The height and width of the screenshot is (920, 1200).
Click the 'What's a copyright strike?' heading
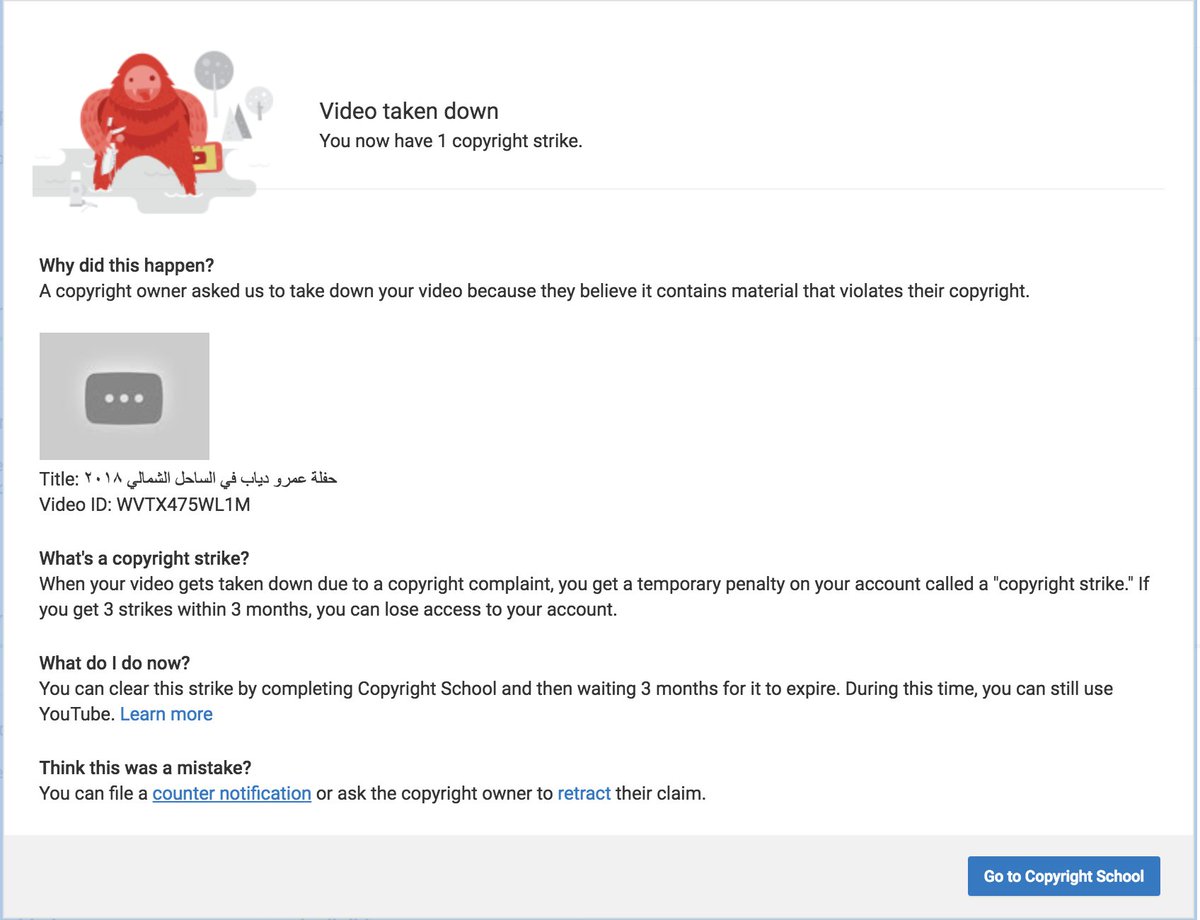point(144,558)
